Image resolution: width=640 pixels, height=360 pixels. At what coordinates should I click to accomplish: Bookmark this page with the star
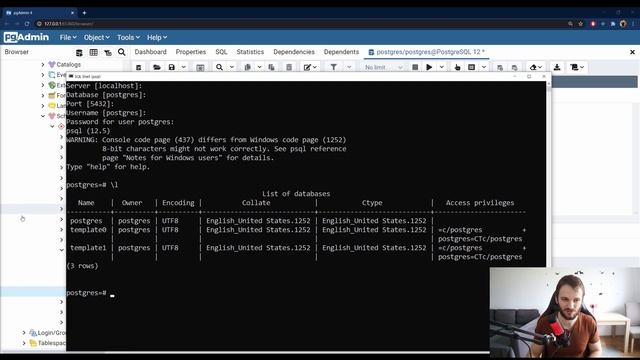point(580,24)
